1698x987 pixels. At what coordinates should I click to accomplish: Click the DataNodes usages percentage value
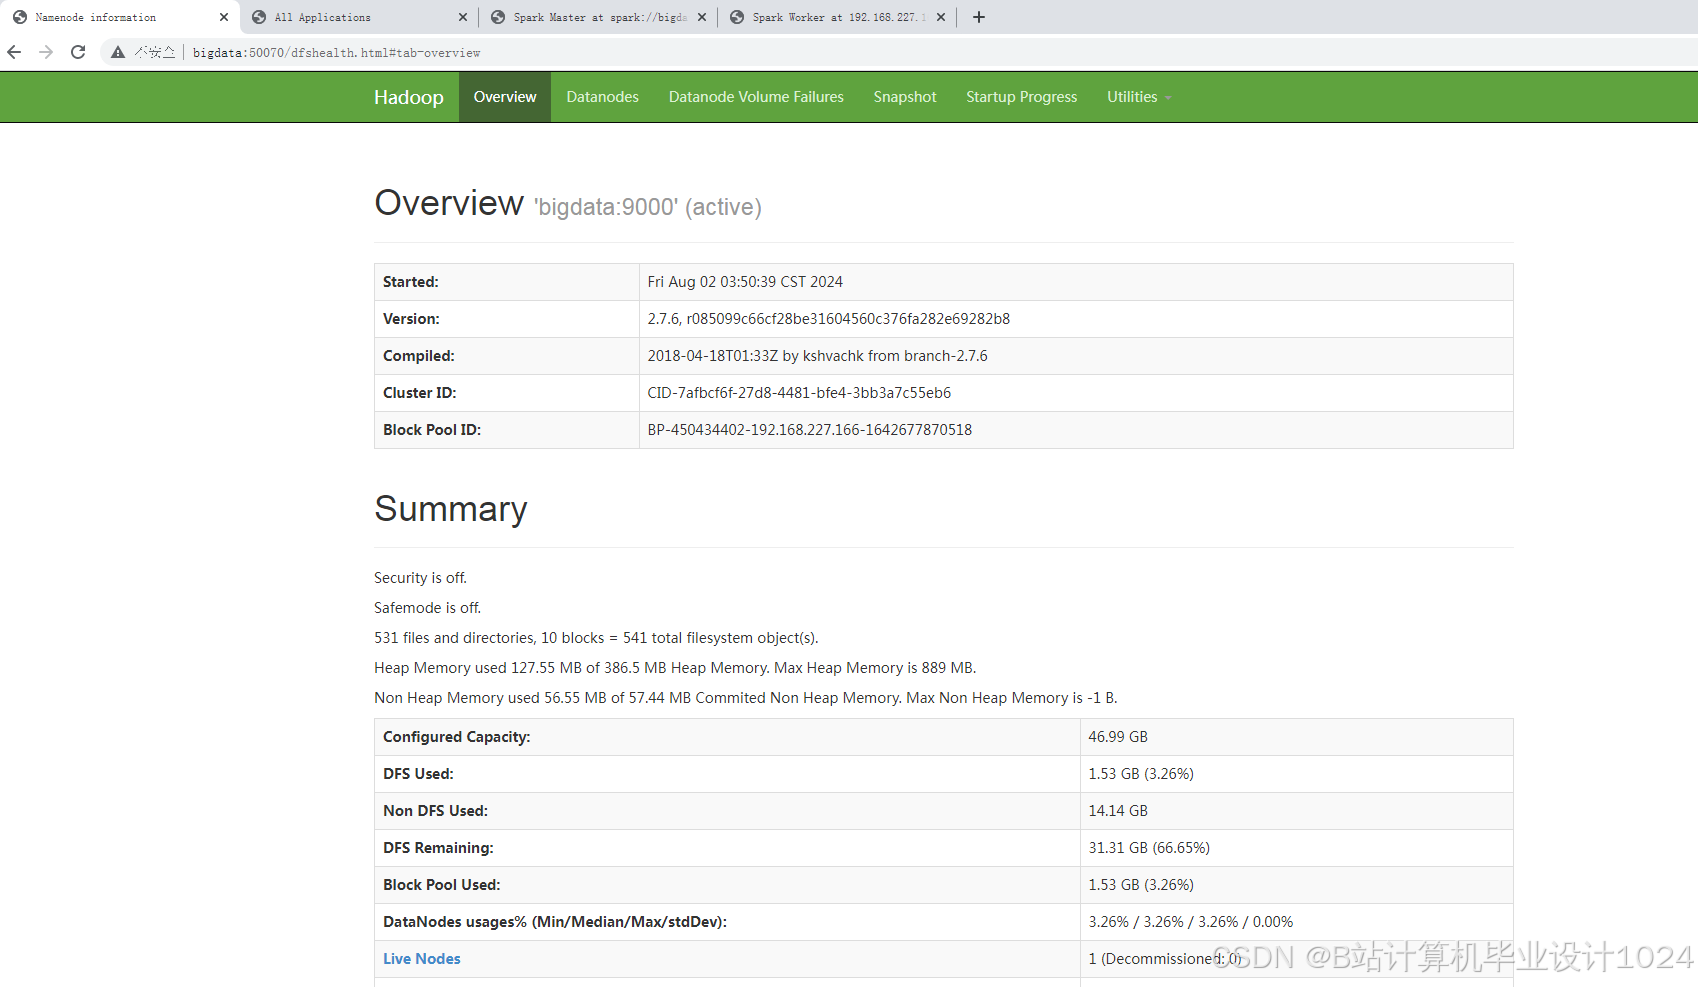[x=1191, y=922]
